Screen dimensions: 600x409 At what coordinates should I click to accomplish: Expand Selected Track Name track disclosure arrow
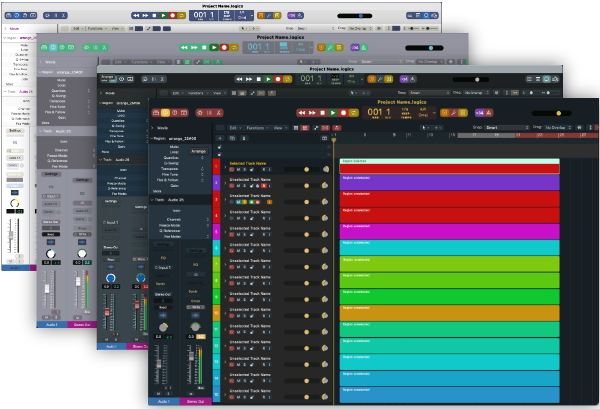pos(225,167)
